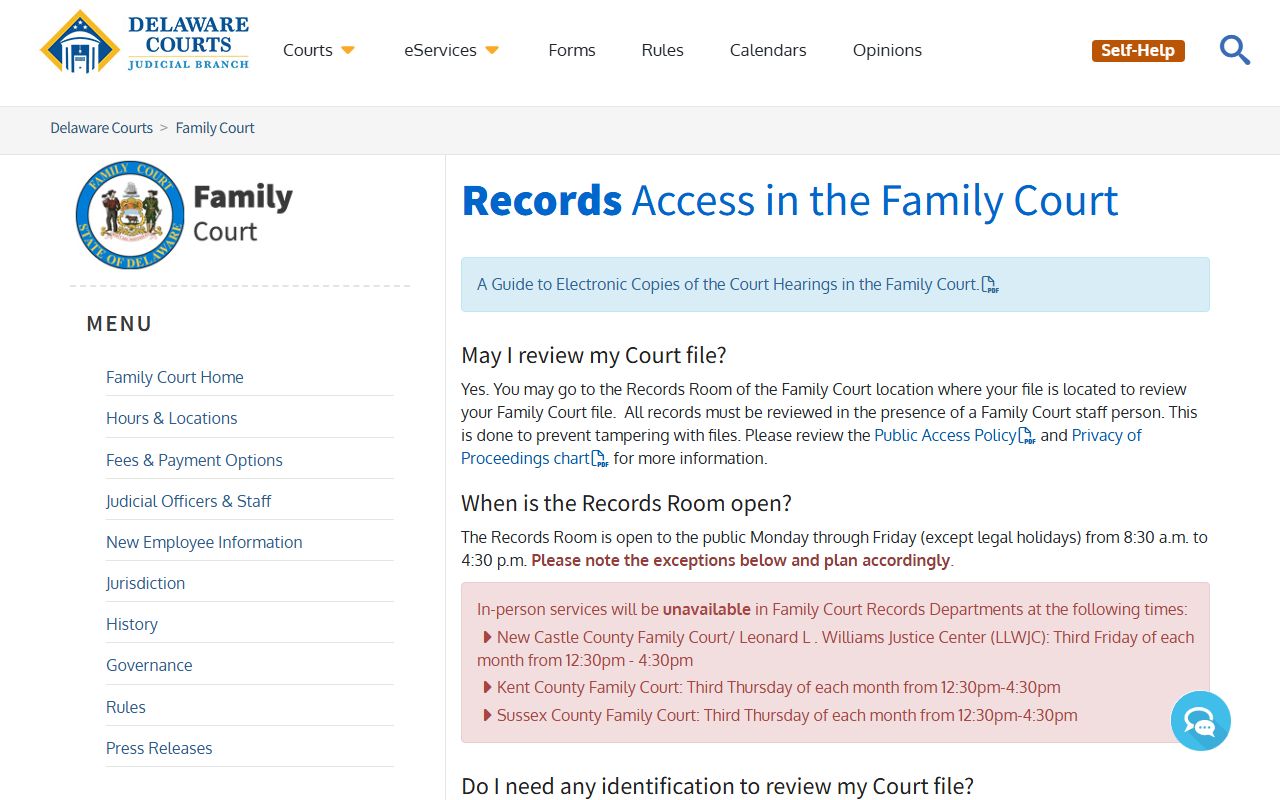Click the Sussex County Family Court bullet
The width and height of the screenshot is (1280, 800).
780,715
